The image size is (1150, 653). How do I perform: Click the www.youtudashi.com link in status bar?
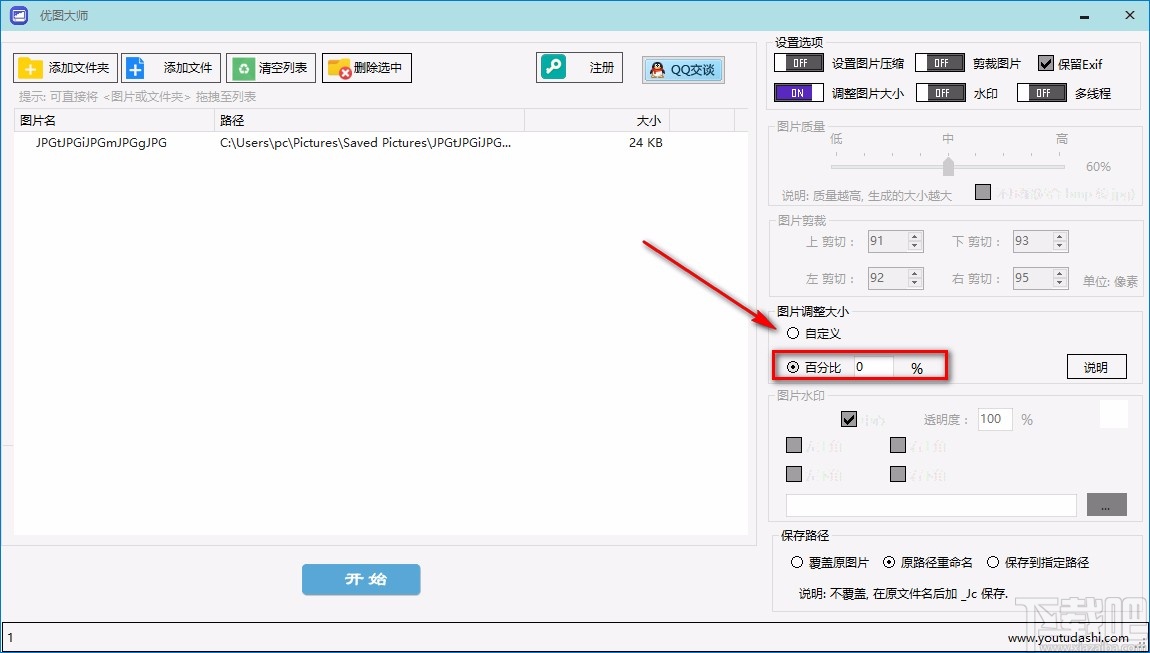1070,638
